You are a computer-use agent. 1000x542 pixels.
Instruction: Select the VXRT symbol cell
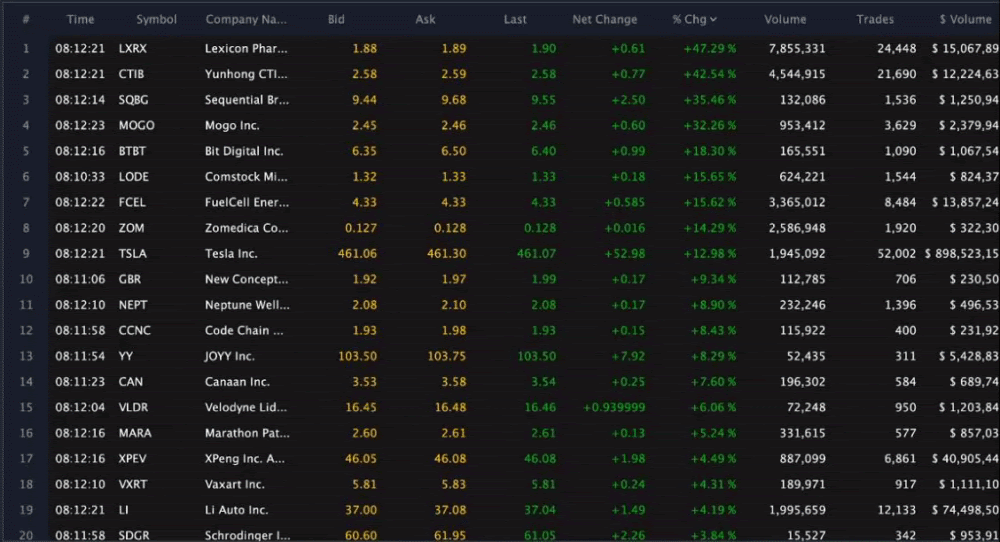(x=133, y=484)
